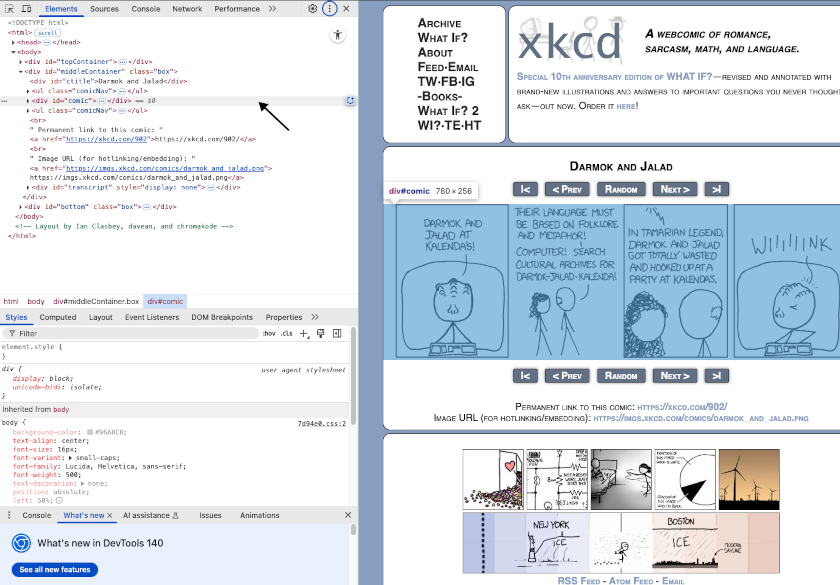Click the AI assistance icon beside comic div
The height and width of the screenshot is (585, 840).
349,101
